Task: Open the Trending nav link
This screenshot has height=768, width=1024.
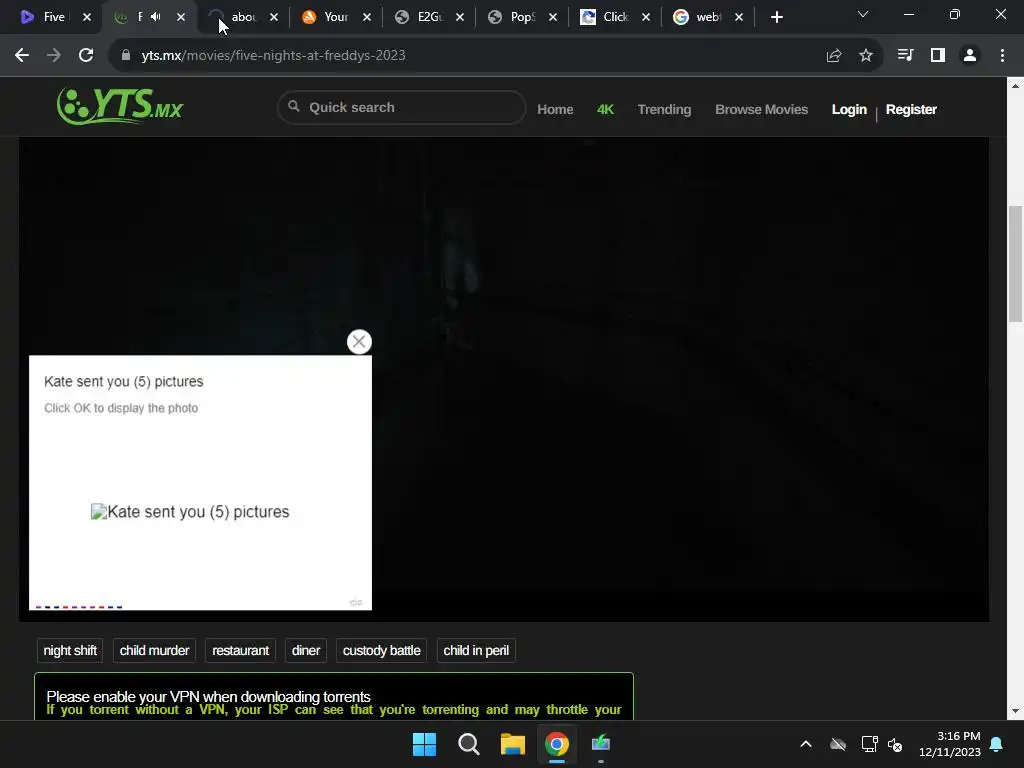Action: click(x=664, y=110)
